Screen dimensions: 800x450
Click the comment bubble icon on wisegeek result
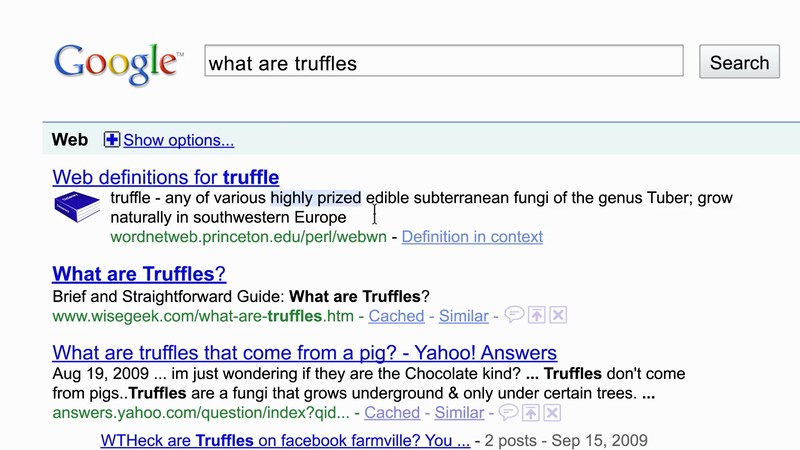coord(514,316)
